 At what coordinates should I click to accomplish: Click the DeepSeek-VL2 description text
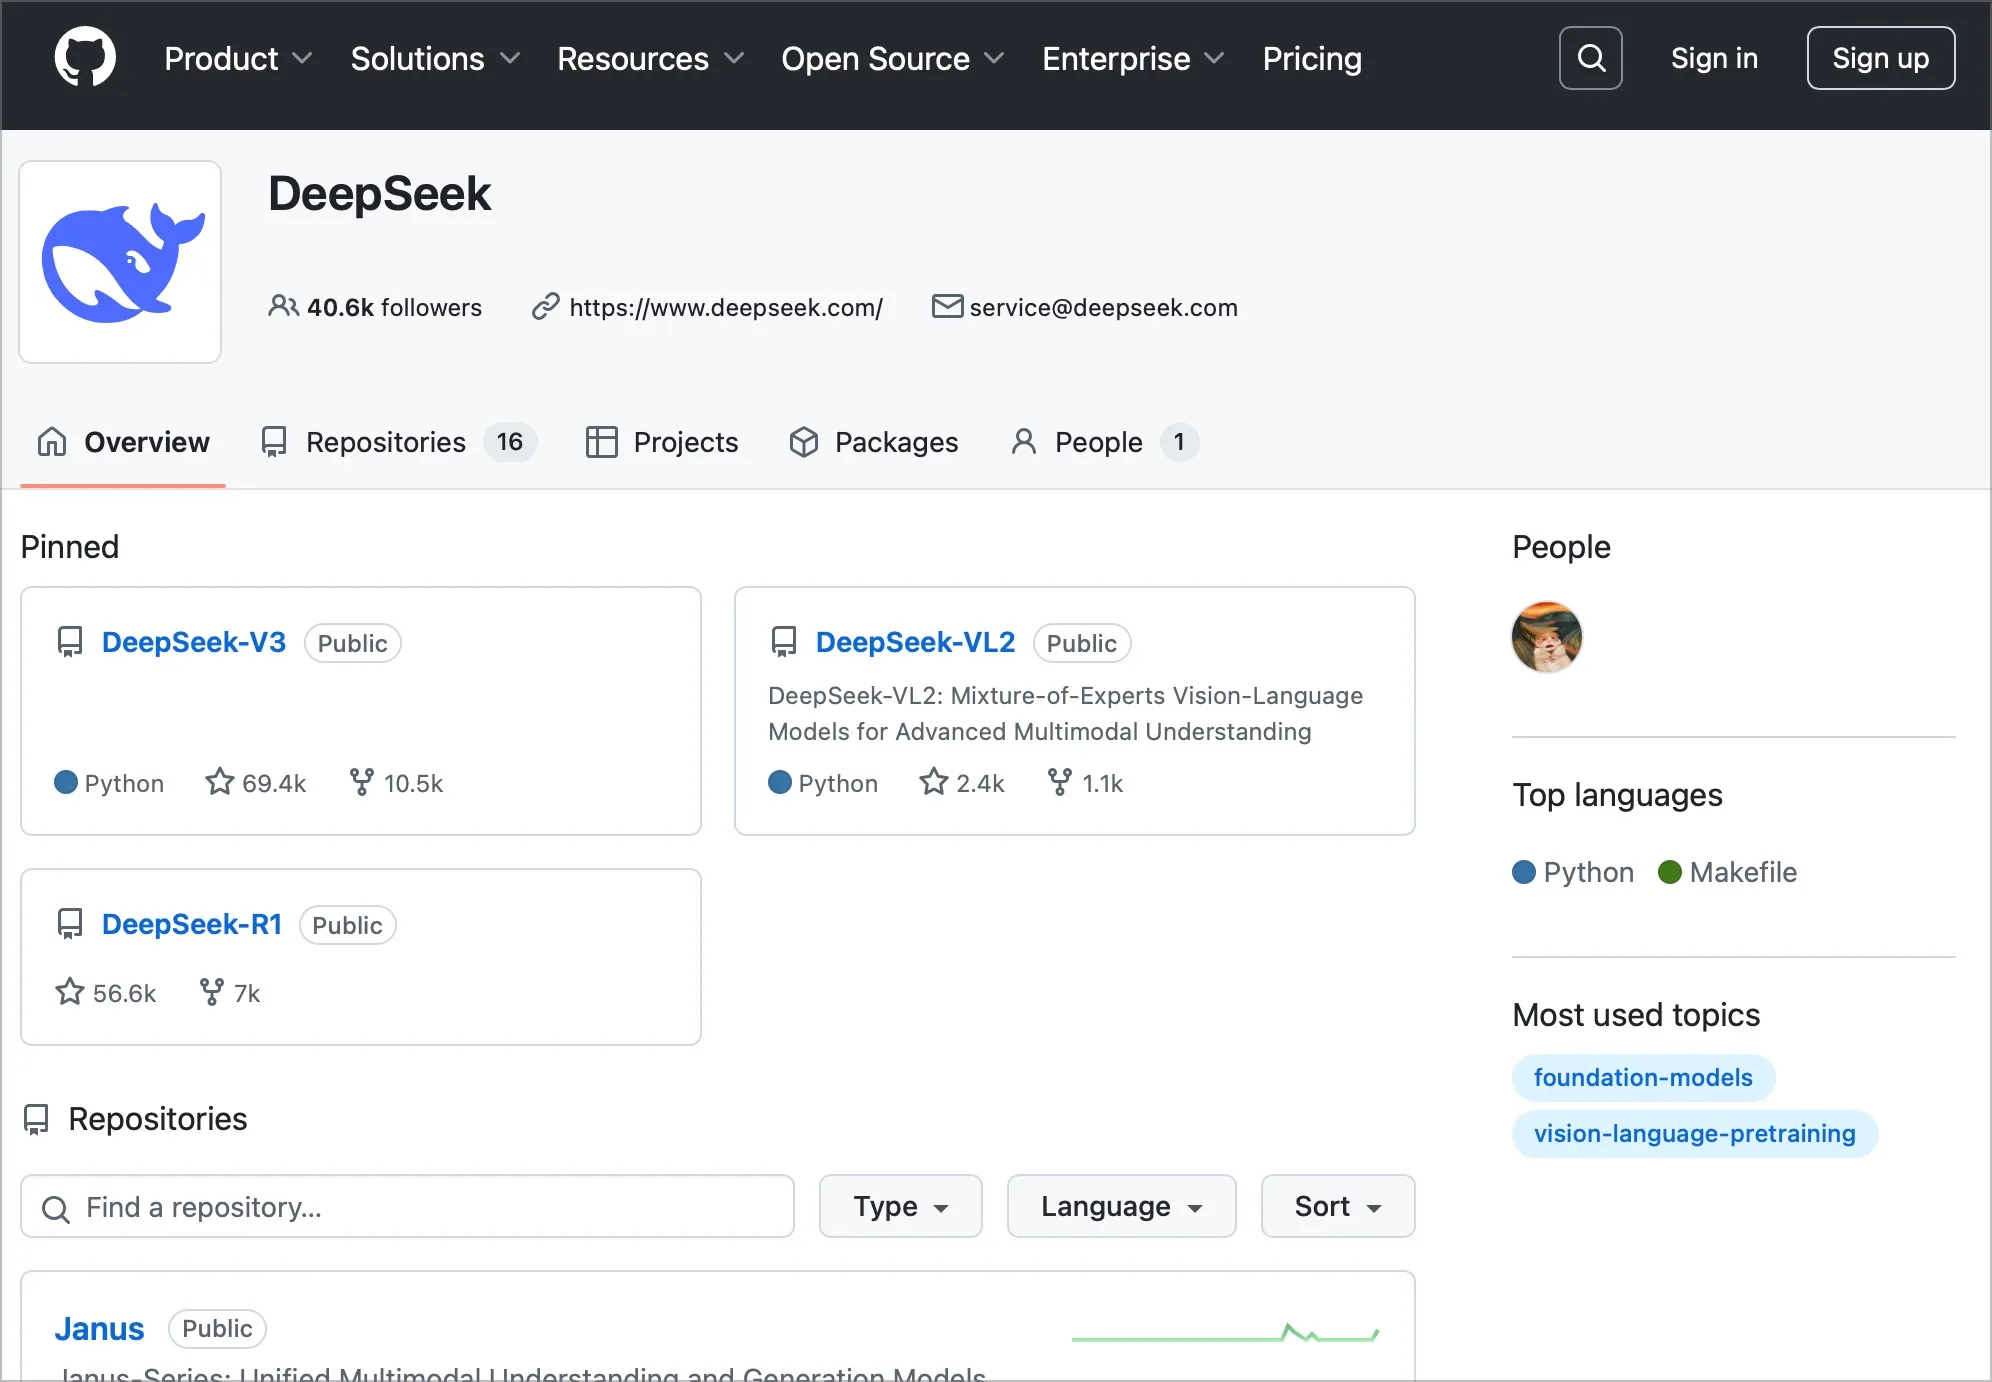1065,713
